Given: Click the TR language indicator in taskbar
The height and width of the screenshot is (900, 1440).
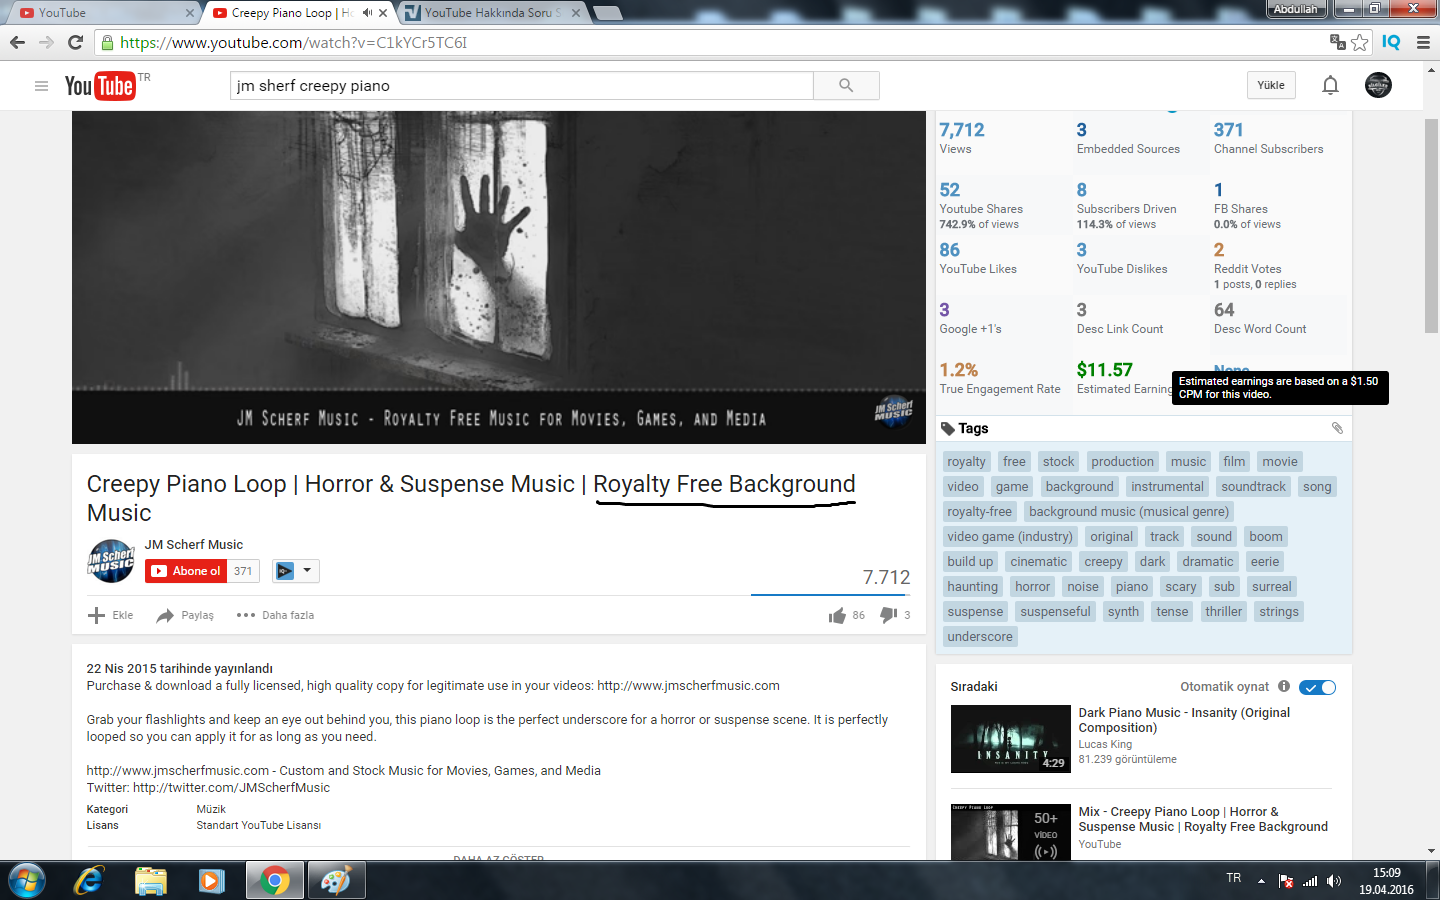Looking at the screenshot, I should point(1234,878).
